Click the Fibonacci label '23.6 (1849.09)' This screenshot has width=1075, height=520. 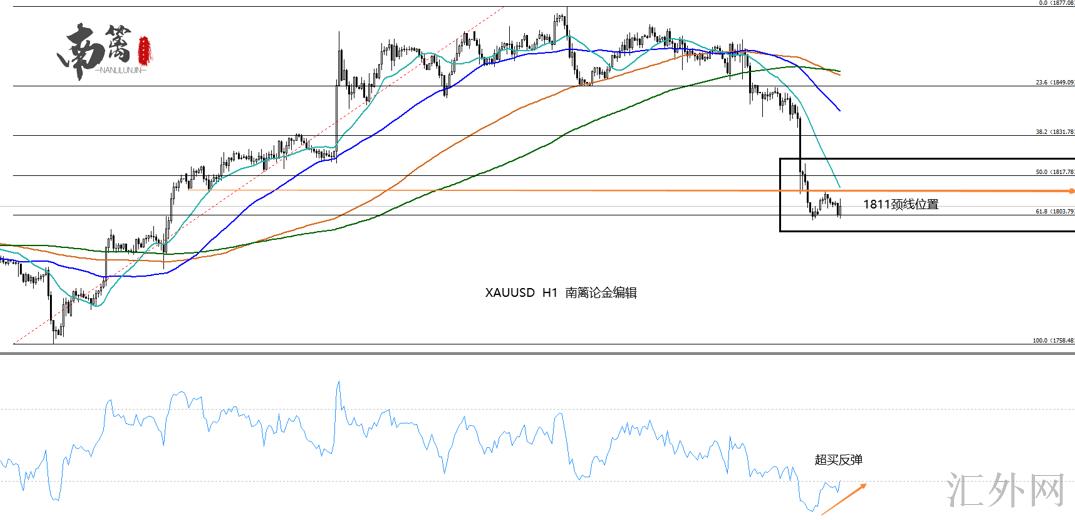(1055, 82)
